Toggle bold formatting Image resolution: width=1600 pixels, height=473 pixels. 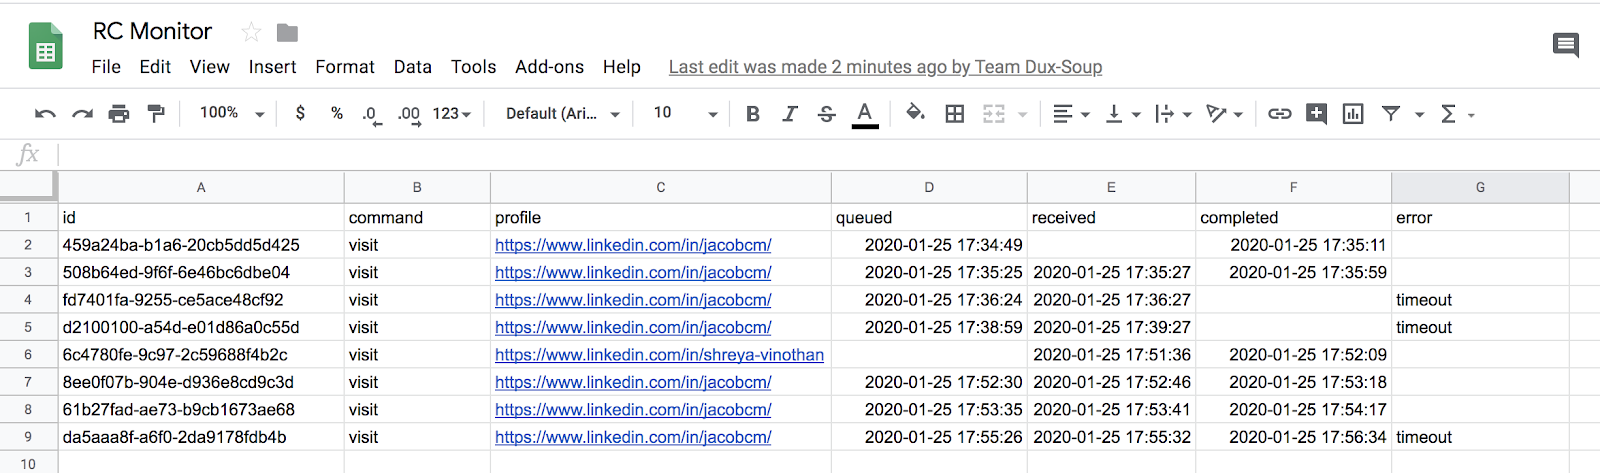(753, 114)
